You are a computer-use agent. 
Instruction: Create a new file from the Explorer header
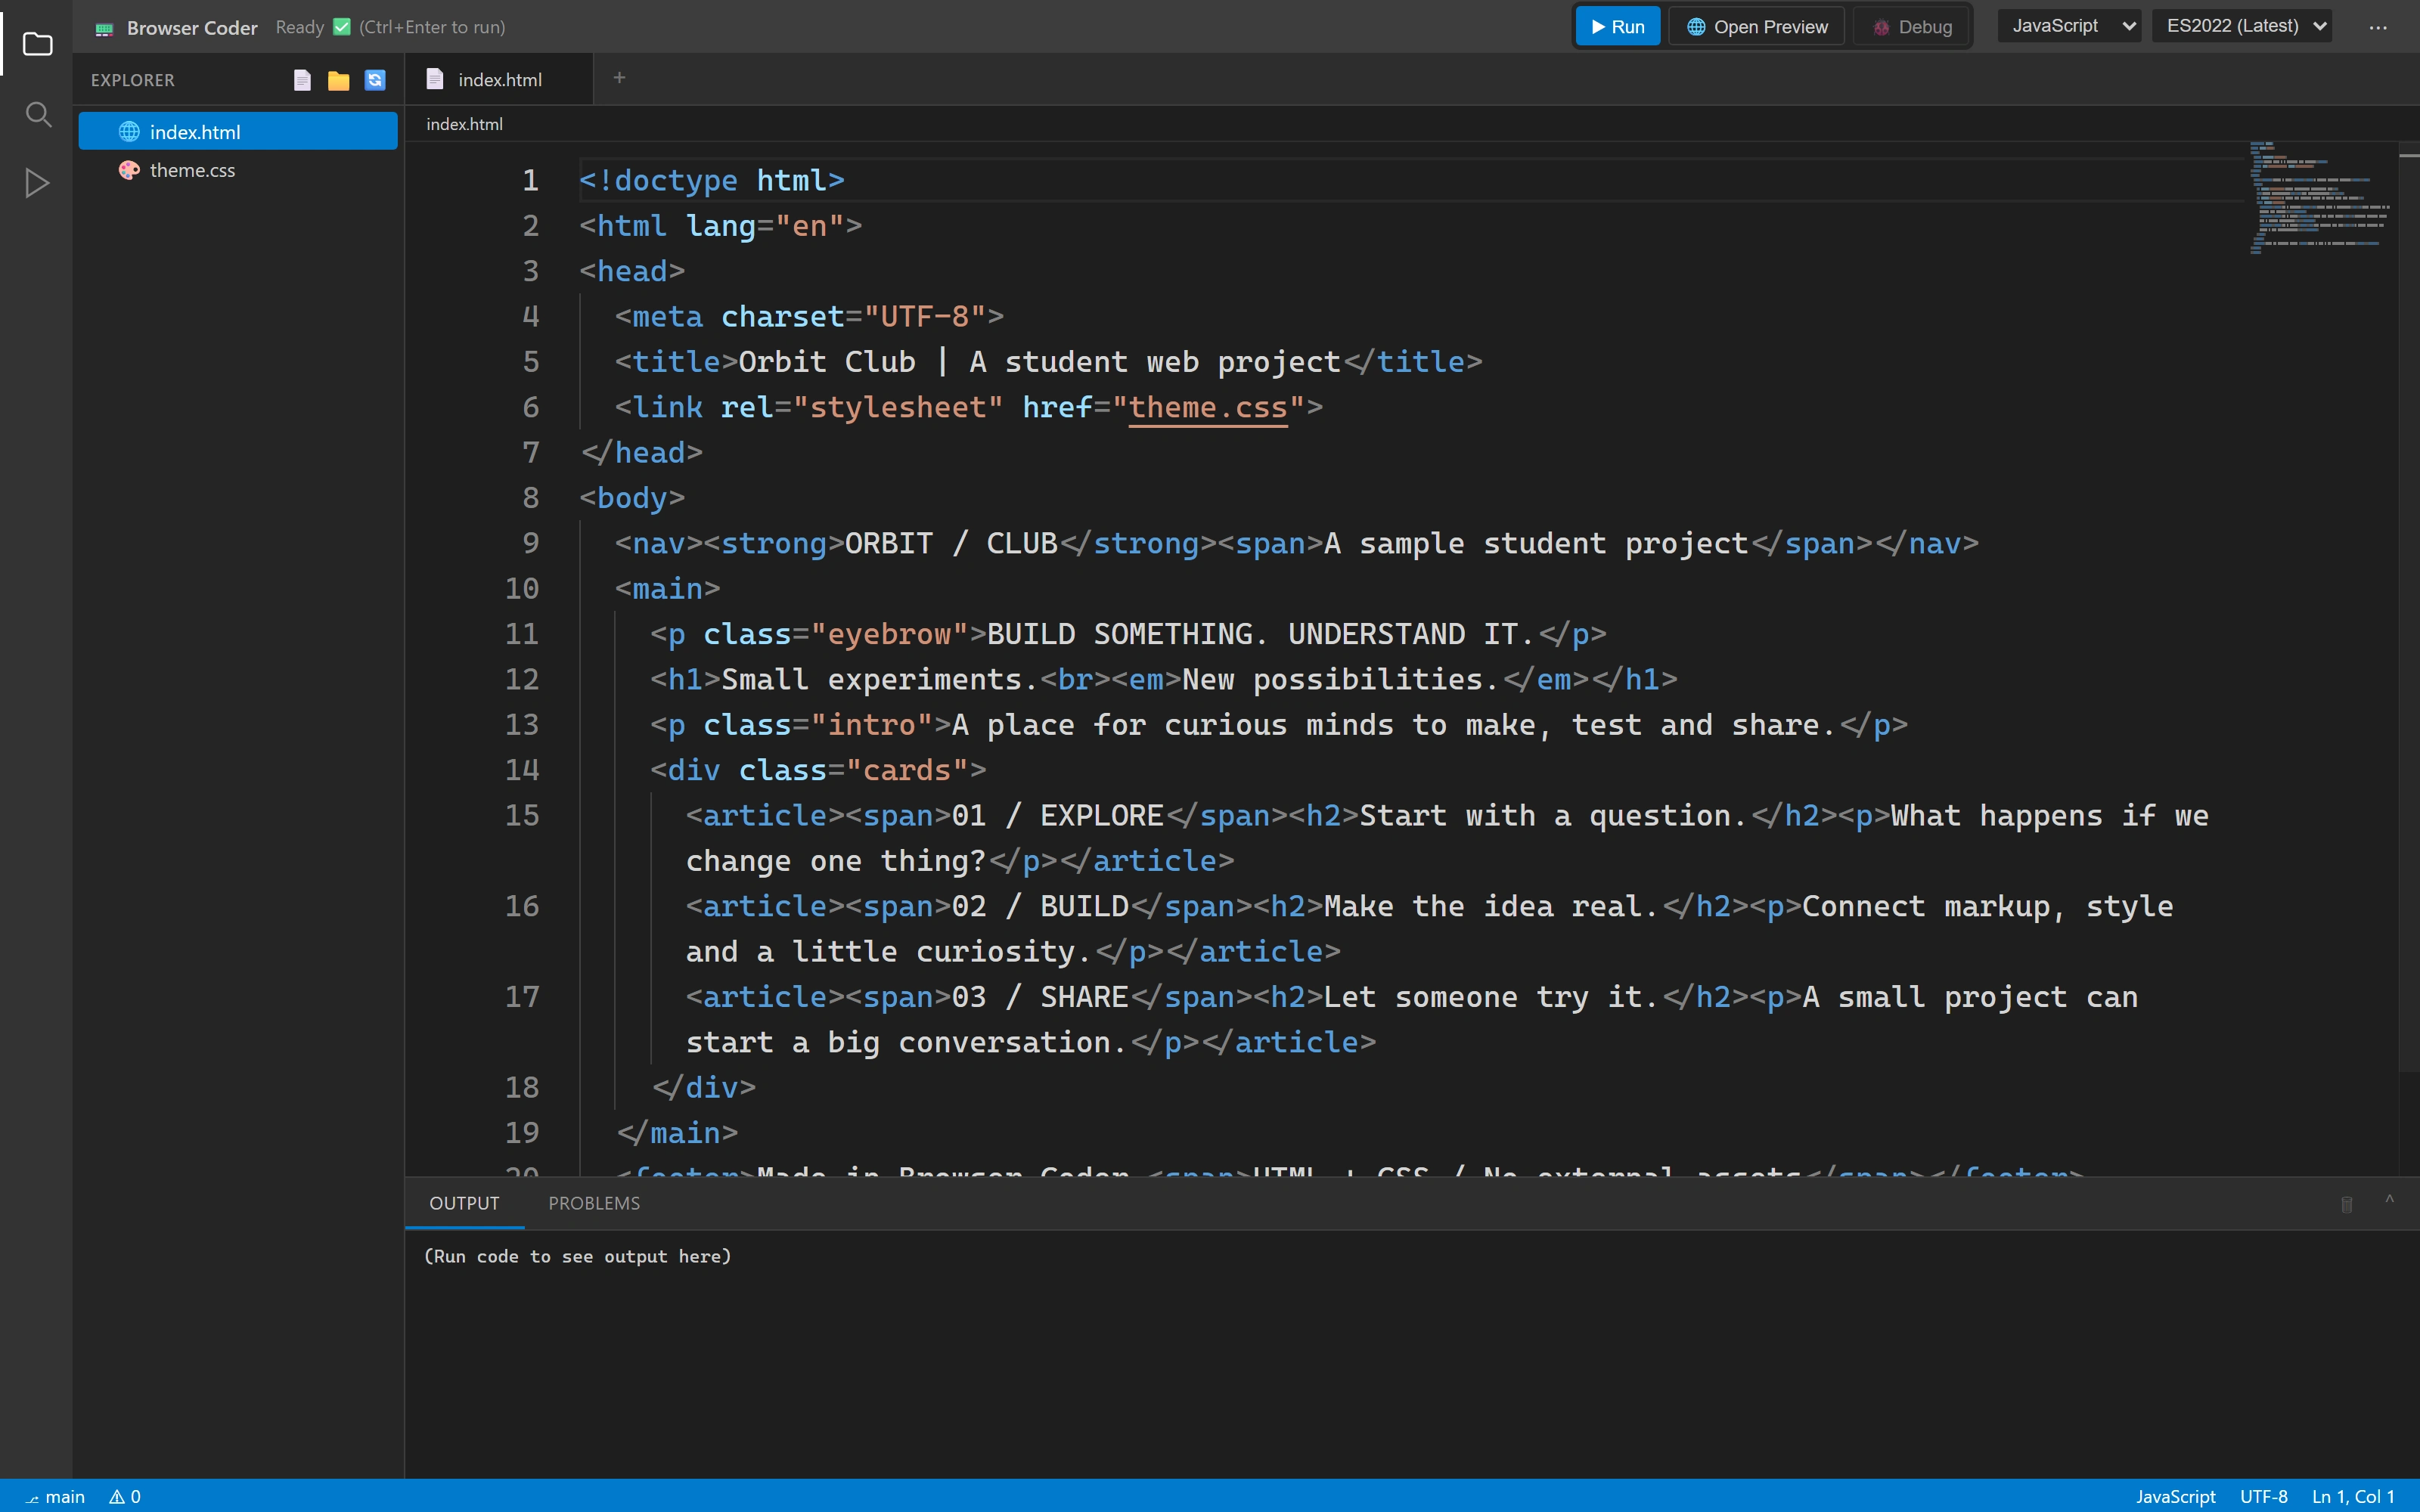click(302, 80)
